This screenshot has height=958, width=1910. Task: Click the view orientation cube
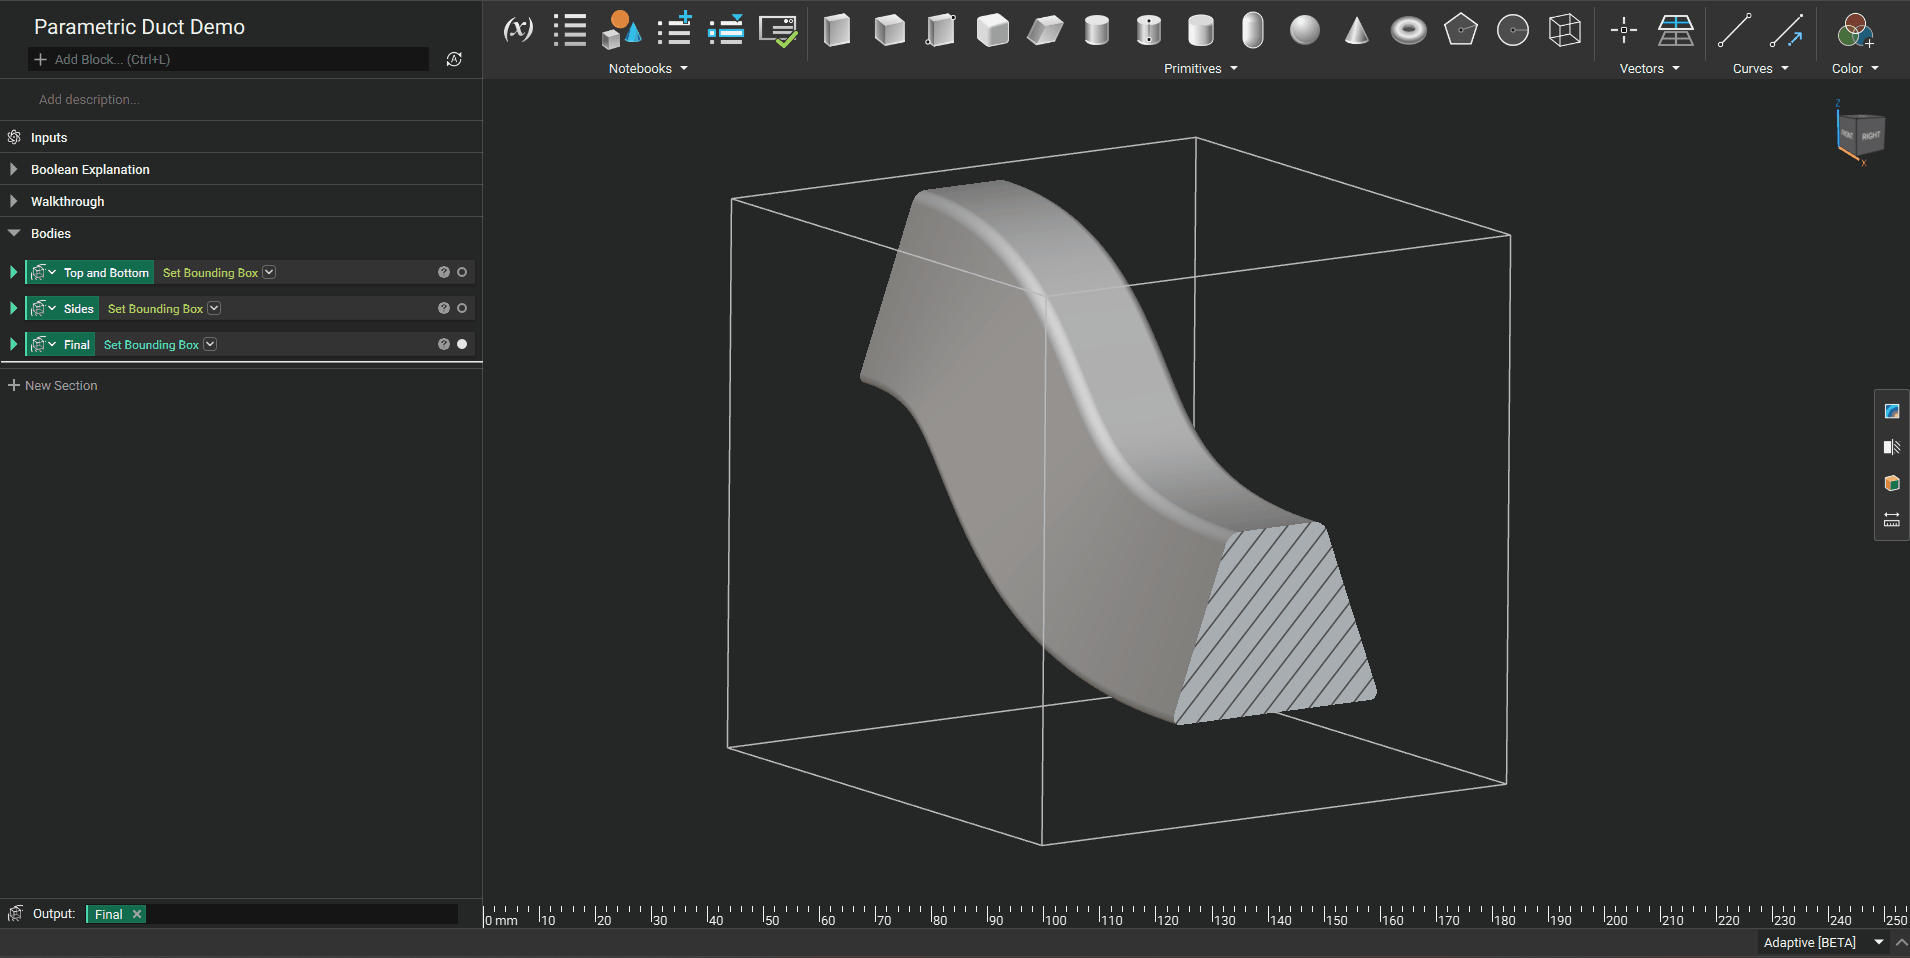(1860, 134)
